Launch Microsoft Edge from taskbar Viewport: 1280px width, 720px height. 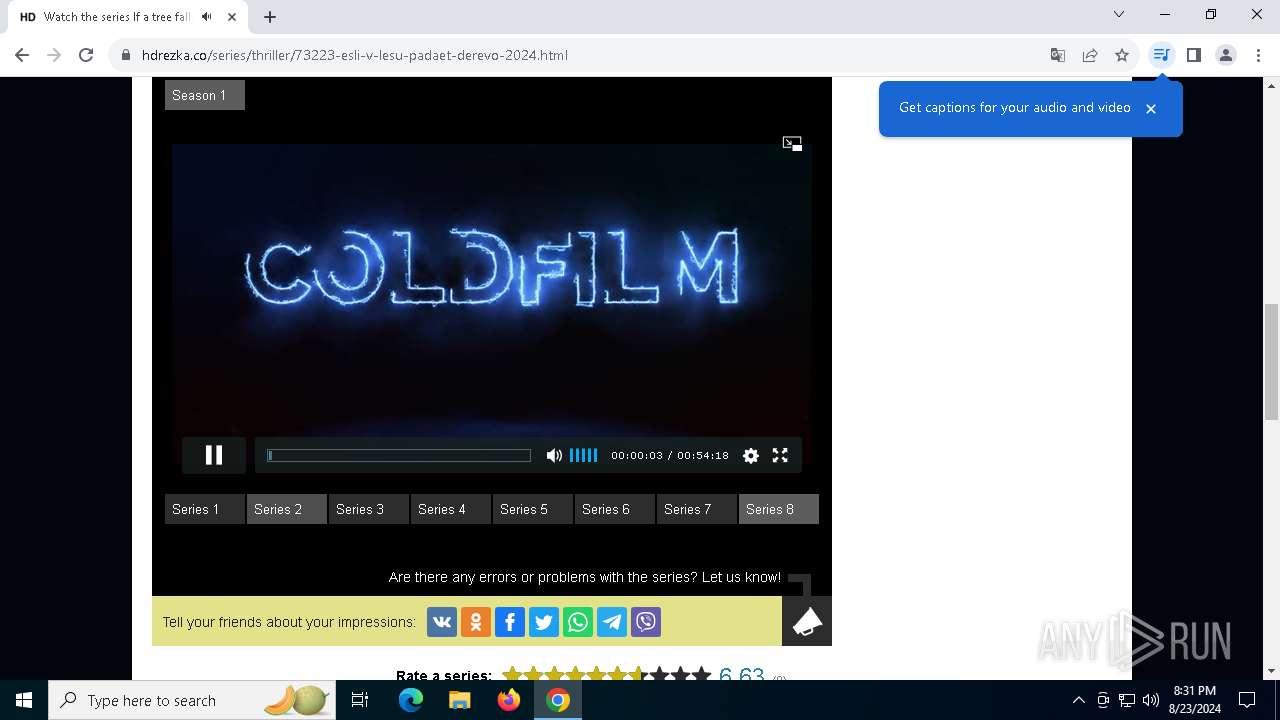point(411,700)
